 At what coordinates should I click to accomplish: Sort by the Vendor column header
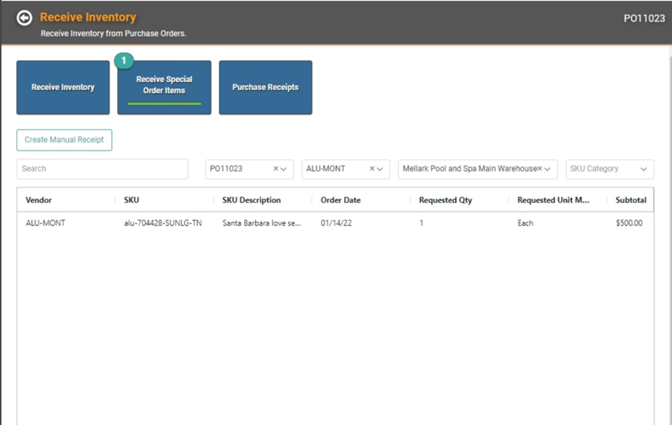coord(39,200)
